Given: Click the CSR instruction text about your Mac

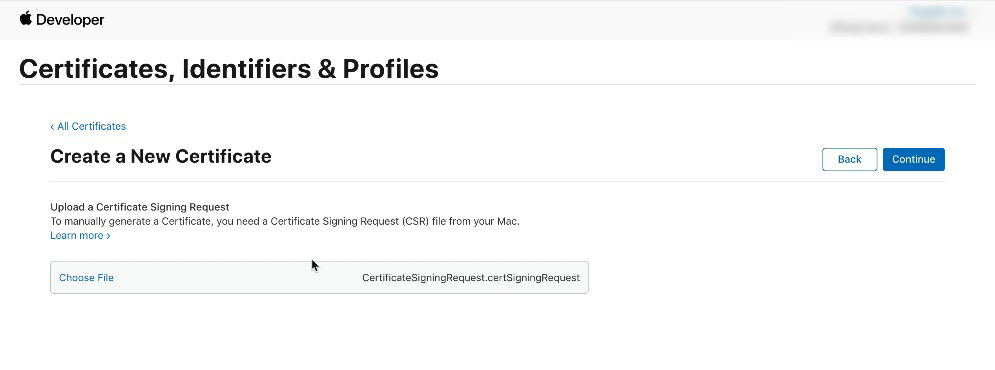Looking at the screenshot, I should [285, 221].
